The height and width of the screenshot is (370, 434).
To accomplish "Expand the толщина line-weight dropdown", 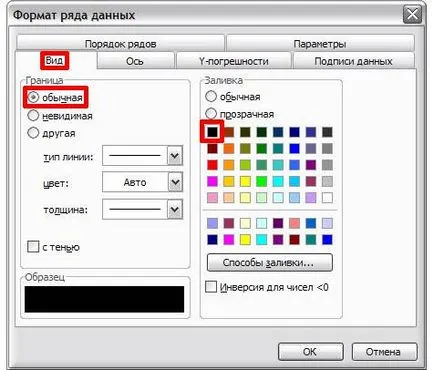I will coord(175,209).
